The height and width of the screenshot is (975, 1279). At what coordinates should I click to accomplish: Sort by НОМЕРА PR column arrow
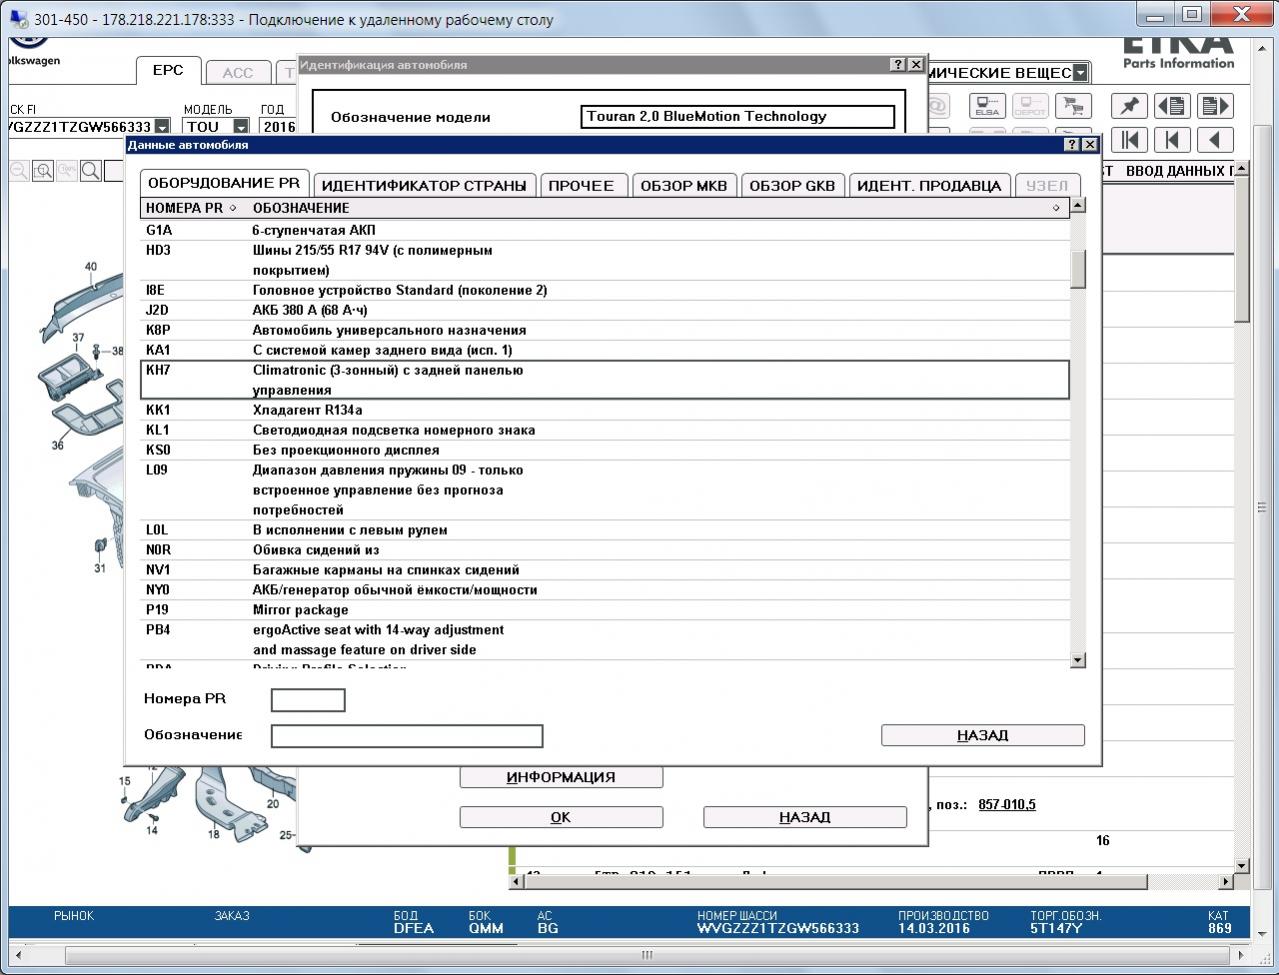tap(233, 208)
